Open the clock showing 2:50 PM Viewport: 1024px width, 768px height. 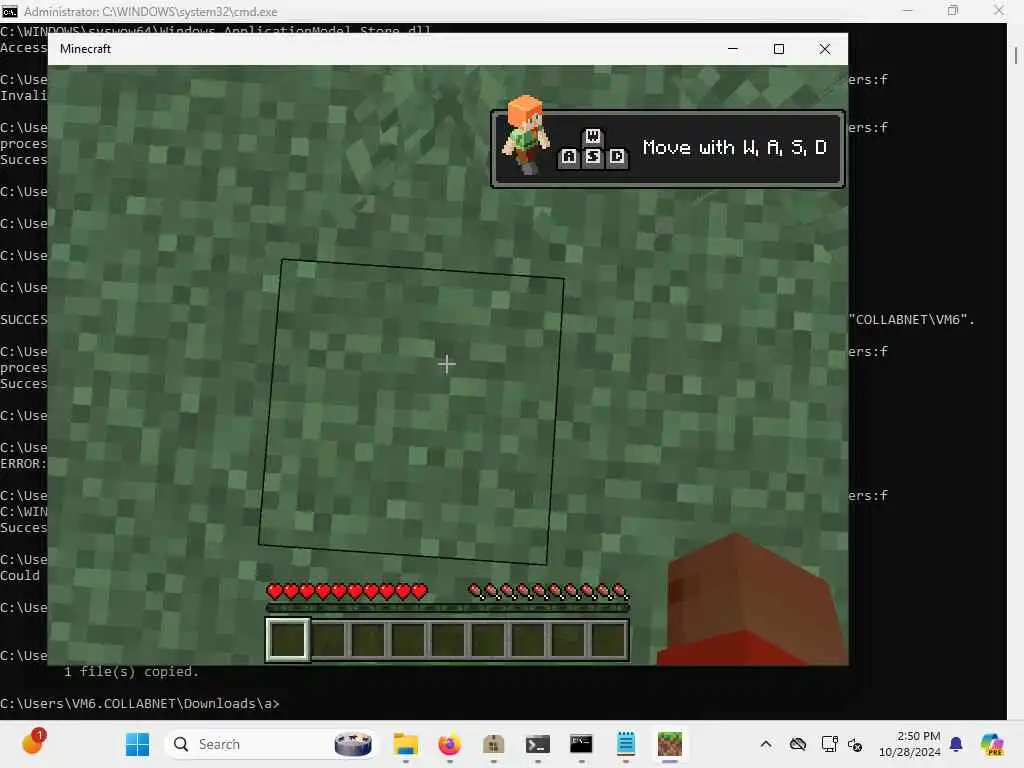tap(909, 744)
